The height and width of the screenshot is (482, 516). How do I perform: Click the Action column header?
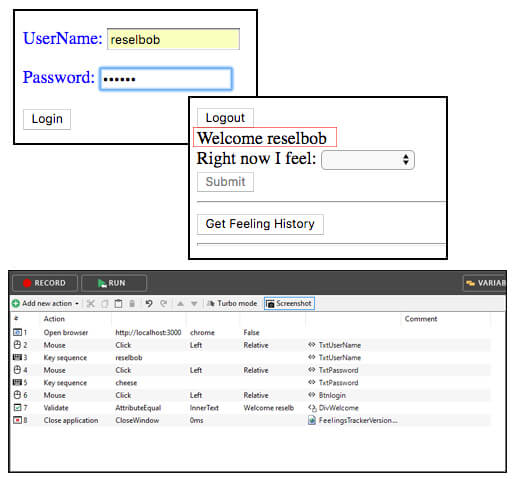click(x=54, y=319)
